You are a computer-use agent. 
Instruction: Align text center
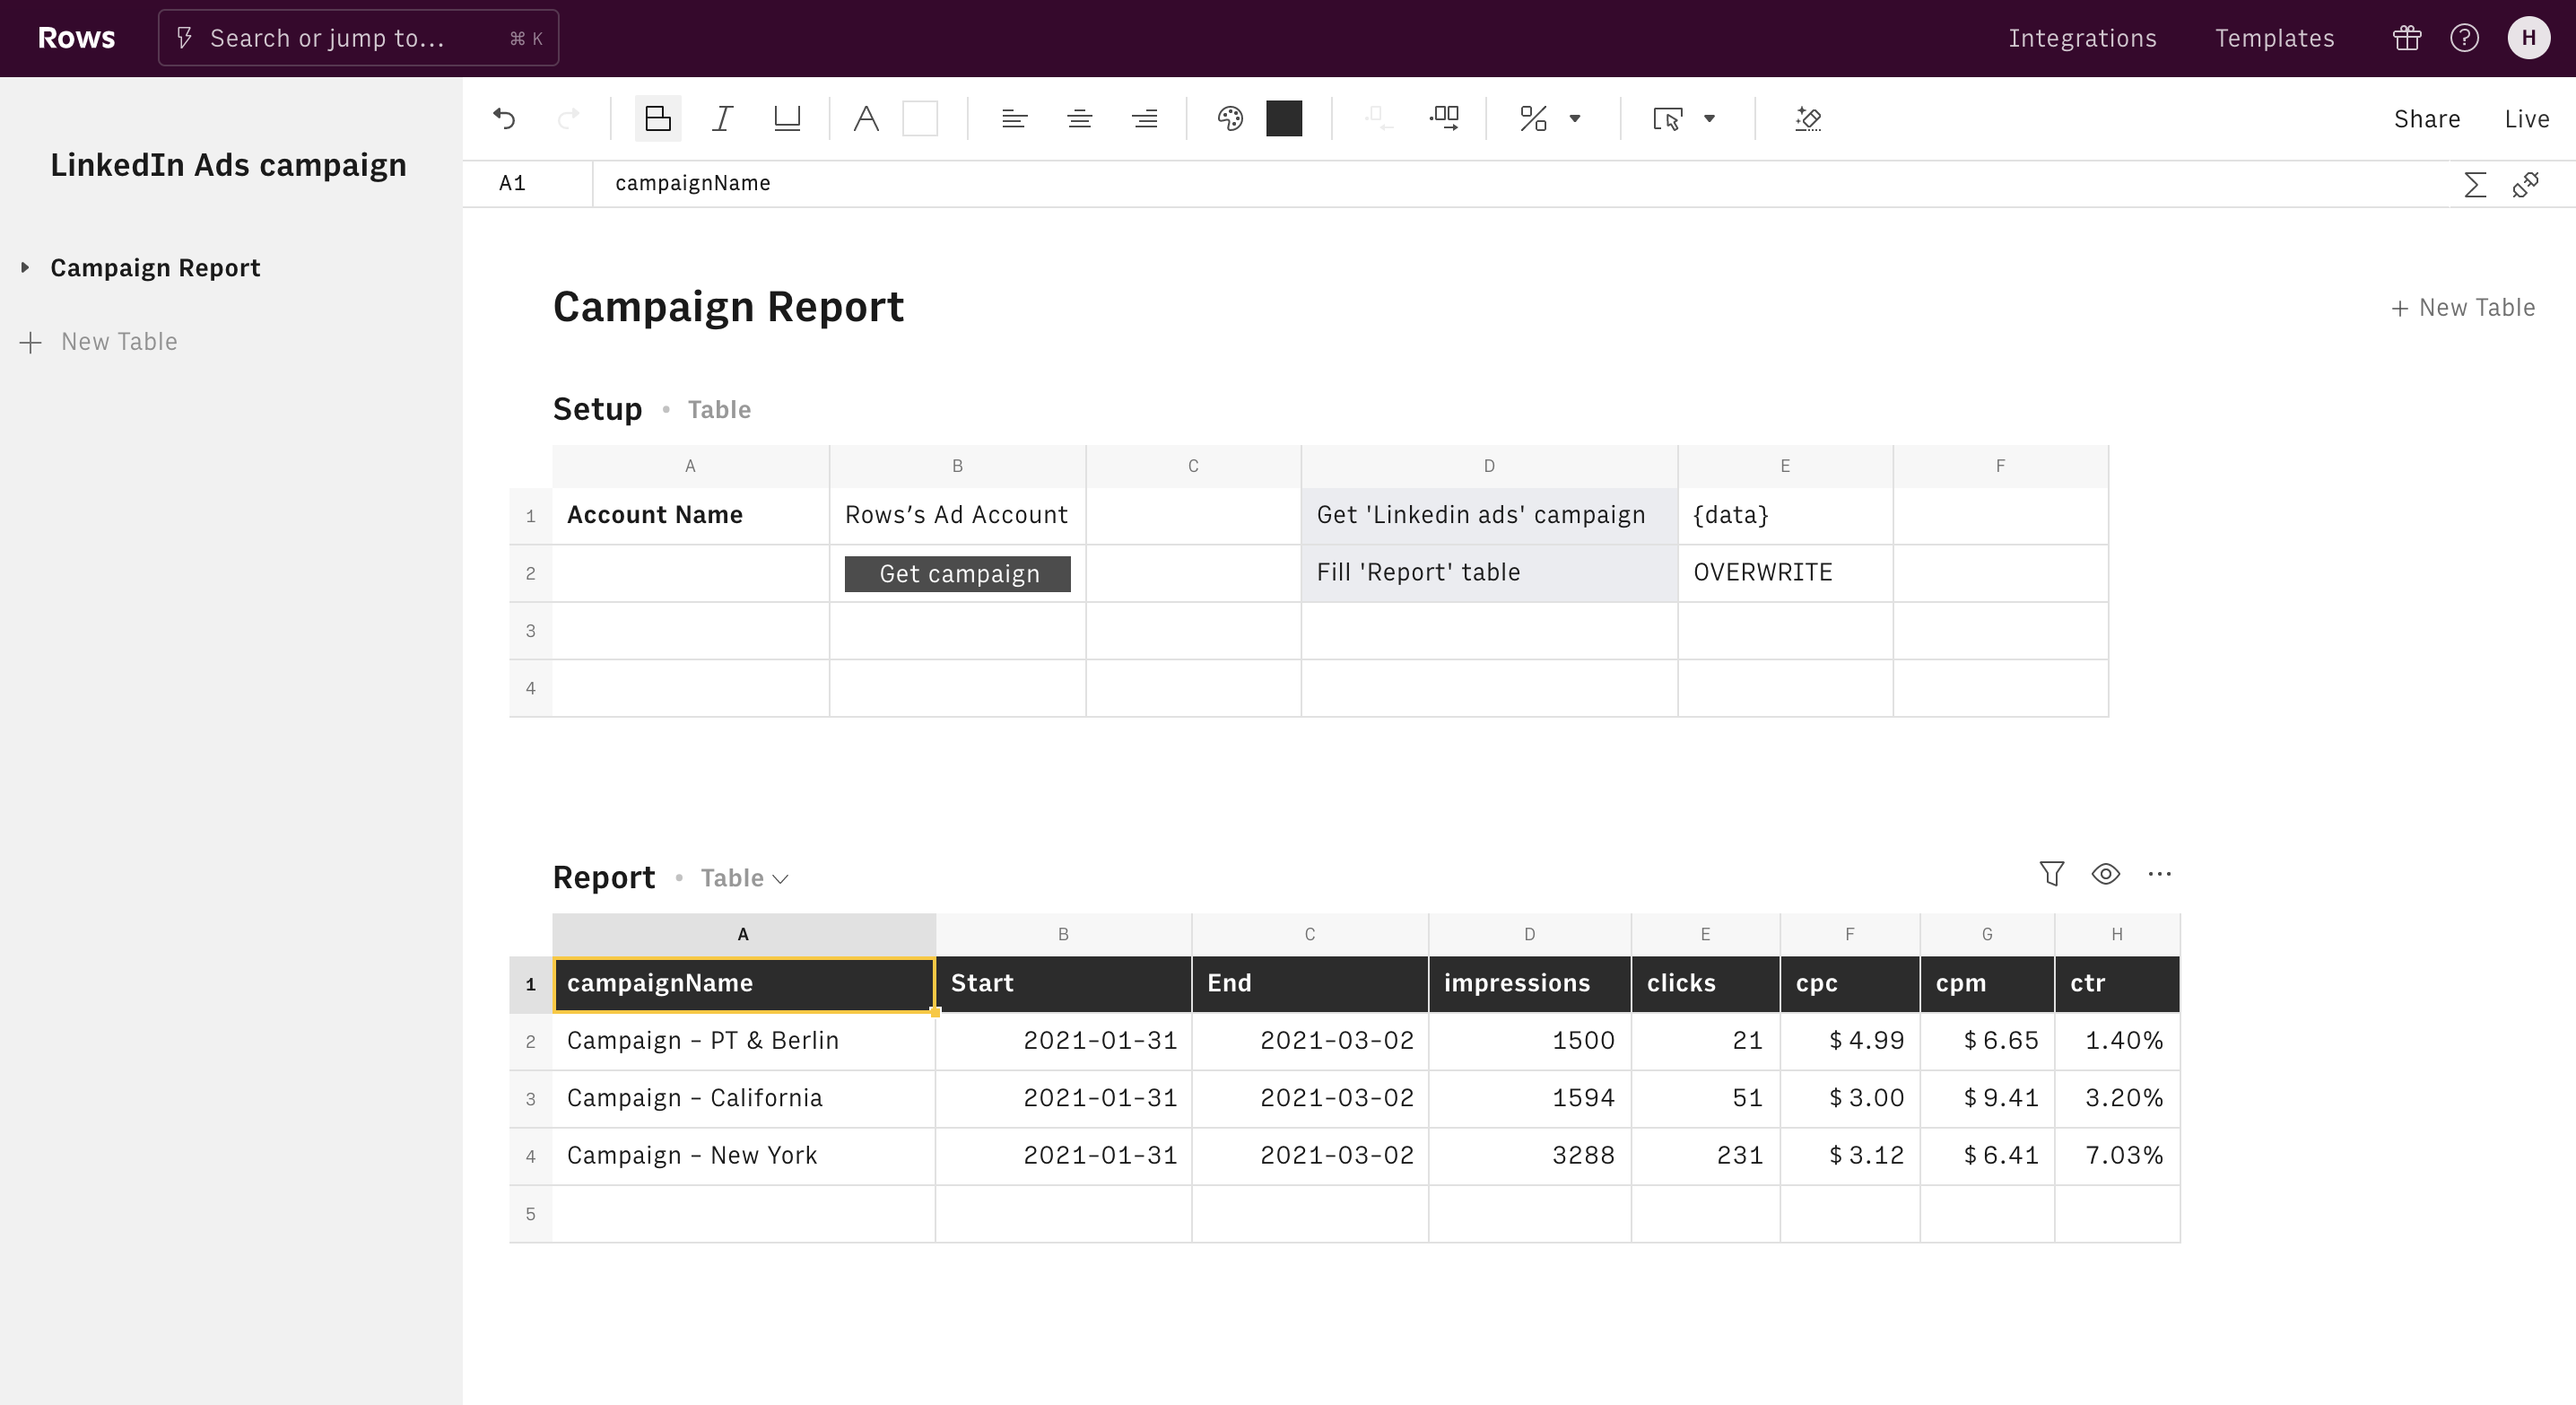click(1079, 119)
